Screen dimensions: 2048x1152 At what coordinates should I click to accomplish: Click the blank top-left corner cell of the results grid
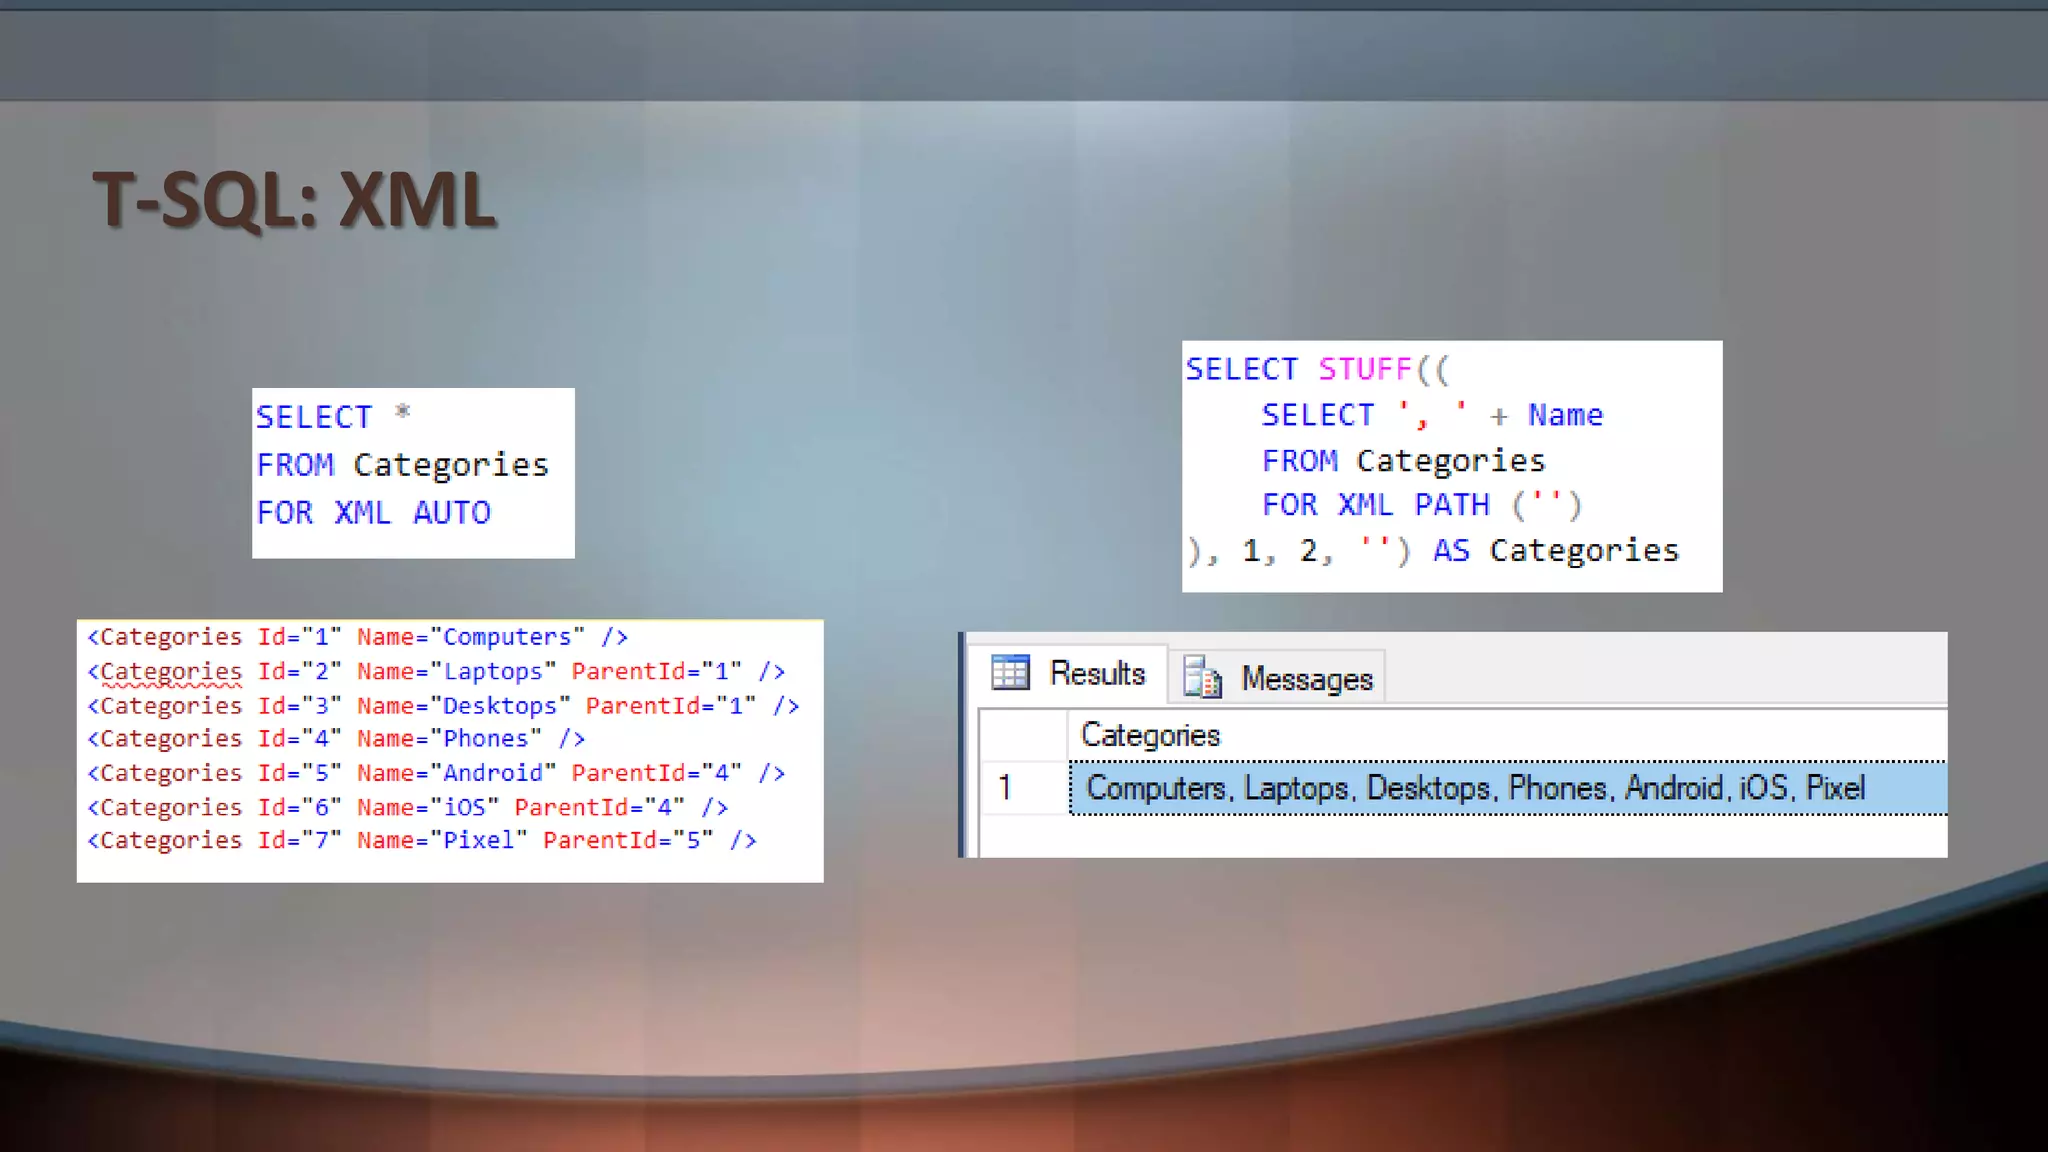pyautogui.click(x=1024, y=735)
